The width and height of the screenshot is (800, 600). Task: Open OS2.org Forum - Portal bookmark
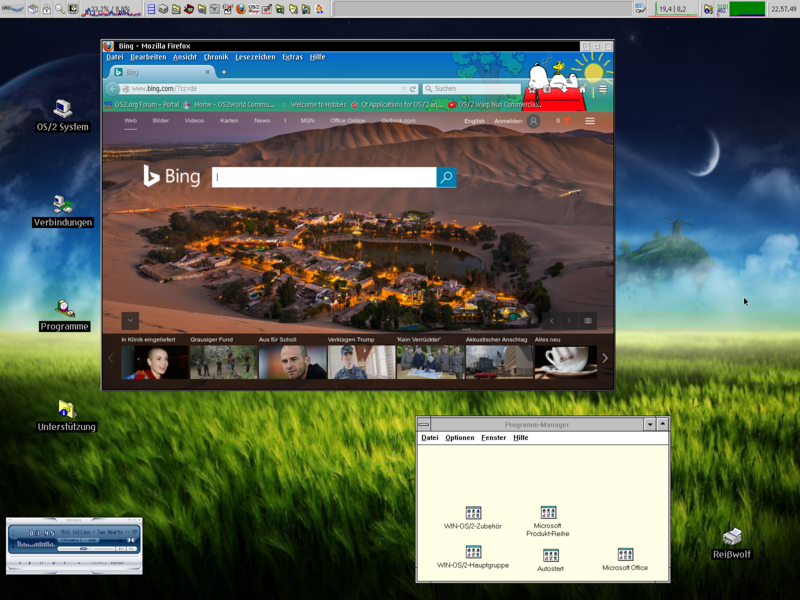click(x=142, y=105)
